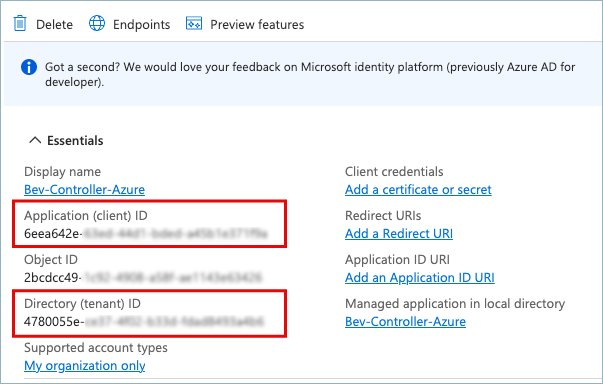Click the Application (client) ID label
Image resolution: width=603 pixels, height=384 pixels.
86,216
